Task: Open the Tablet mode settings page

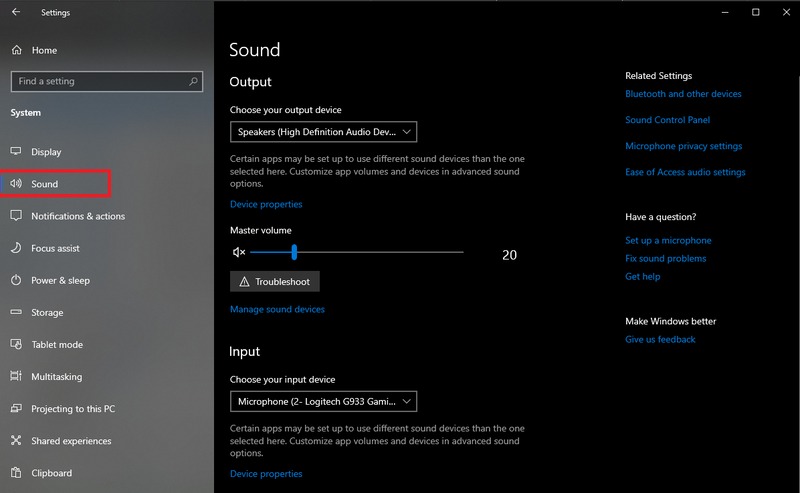Action: [57, 345]
